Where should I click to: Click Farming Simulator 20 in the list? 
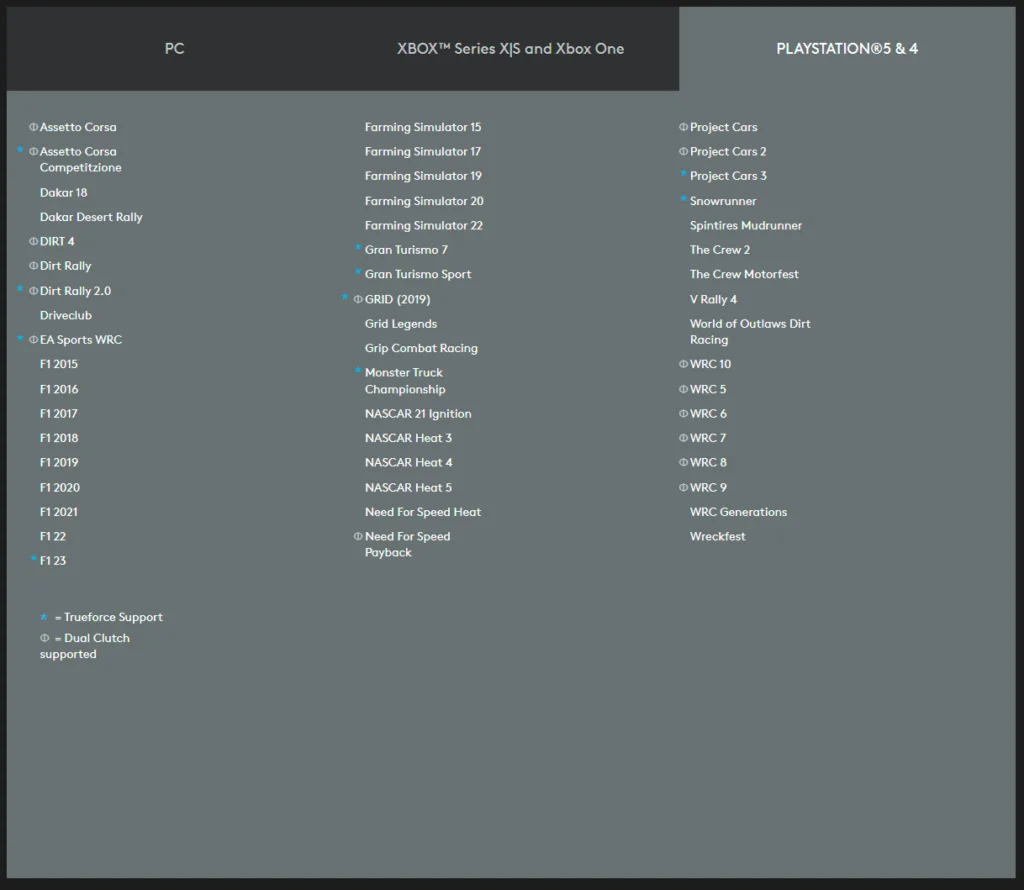(x=424, y=201)
